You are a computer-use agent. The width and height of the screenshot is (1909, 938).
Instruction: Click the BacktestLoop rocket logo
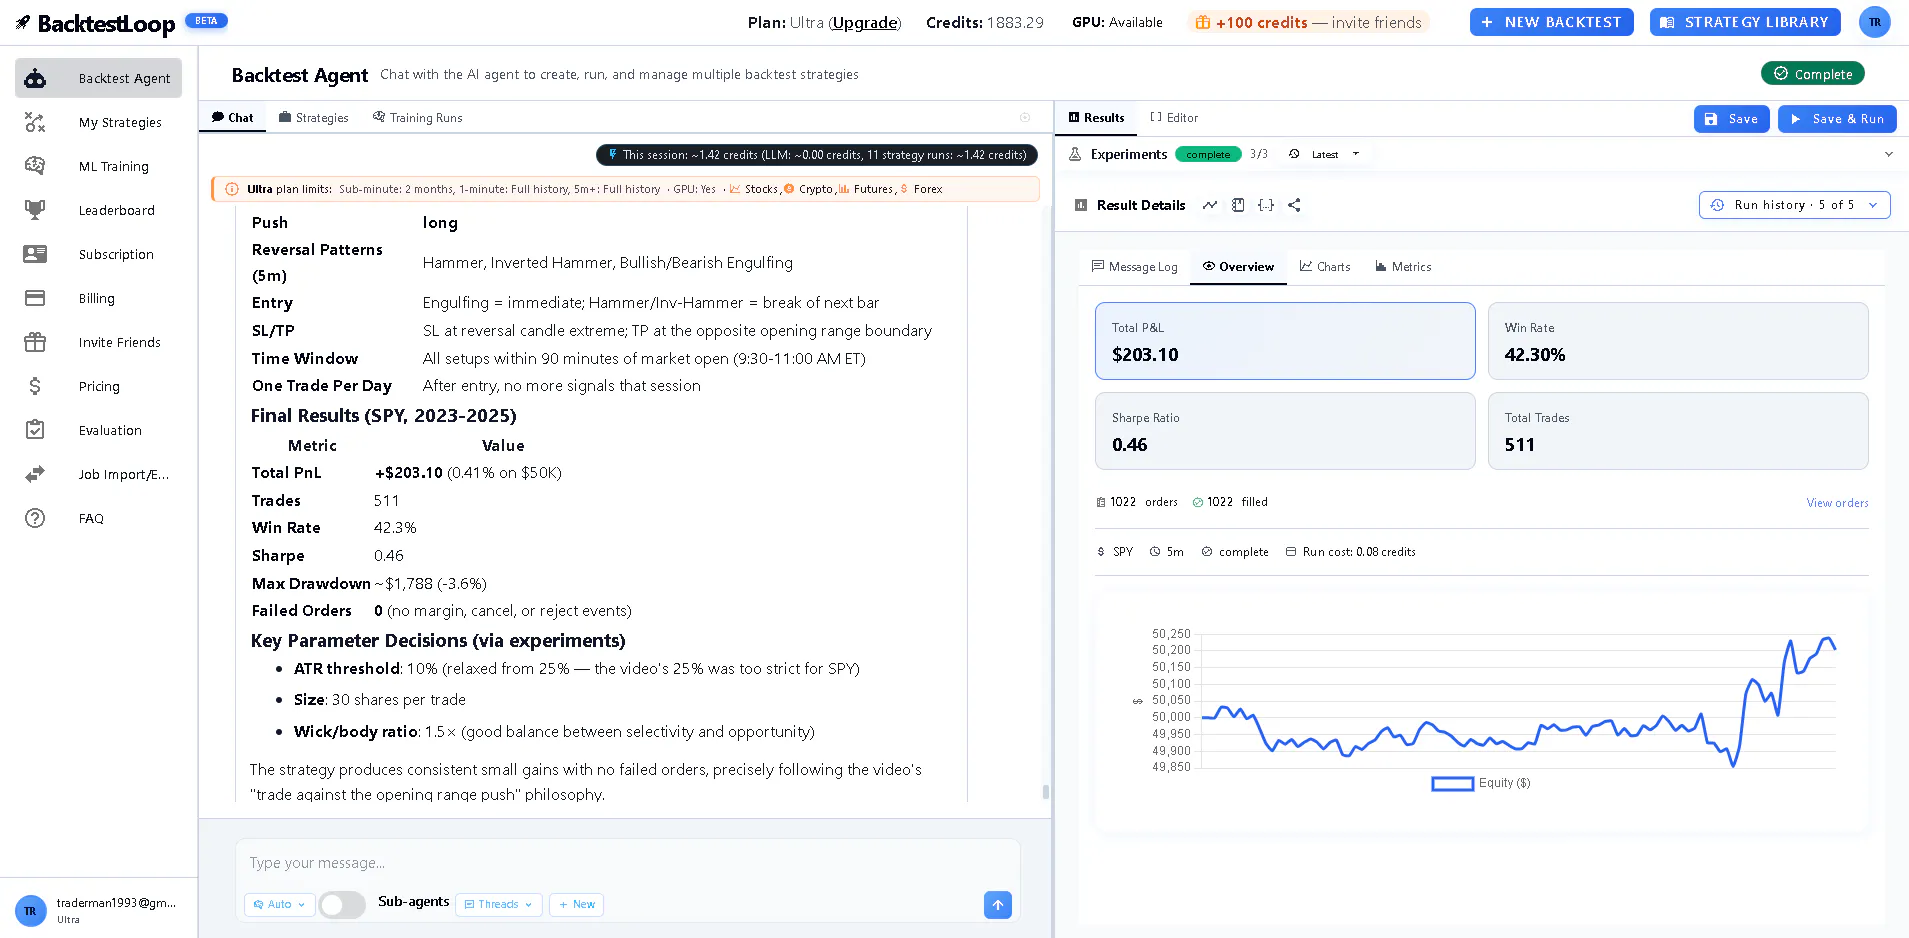click(x=23, y=22)
